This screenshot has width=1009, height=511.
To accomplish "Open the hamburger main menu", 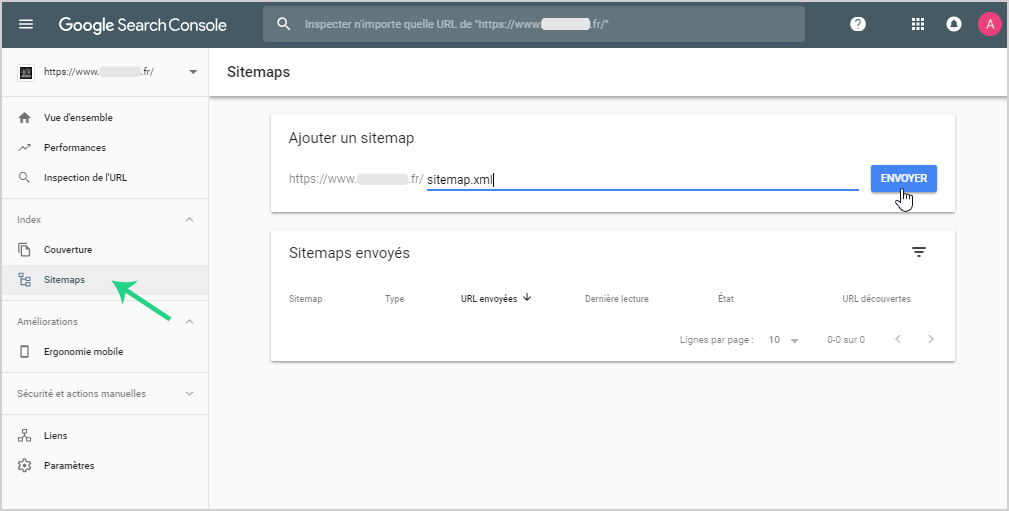I will pyautogui.click(x=26, y=24).
